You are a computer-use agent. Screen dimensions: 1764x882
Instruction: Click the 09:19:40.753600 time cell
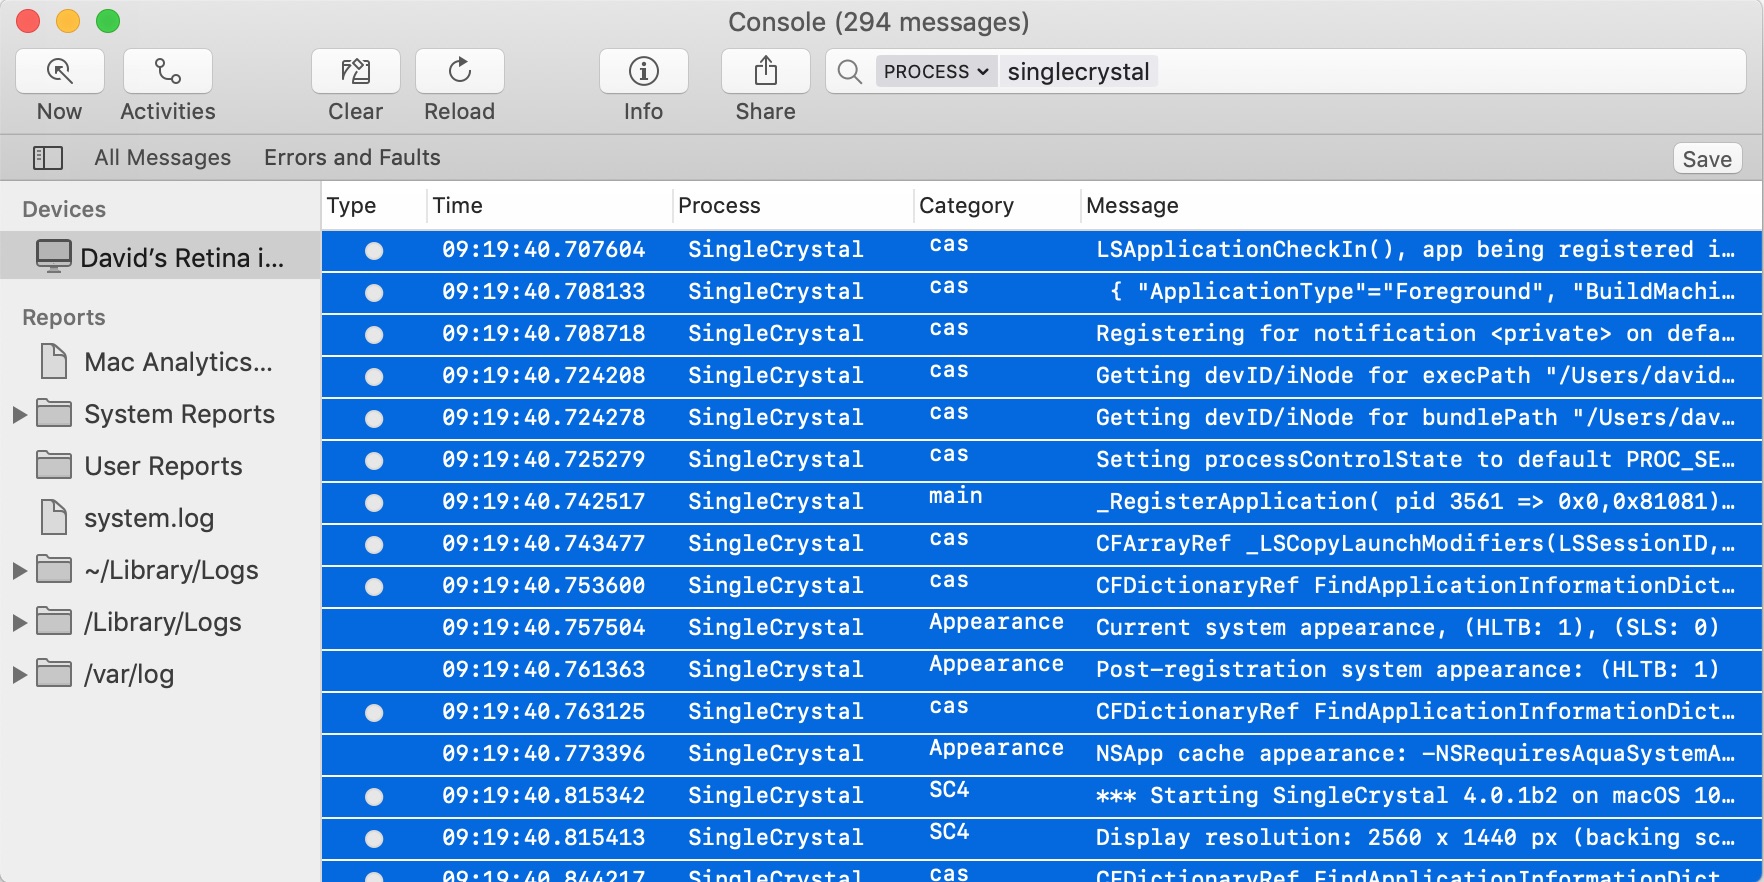click(x=544, y=586)
